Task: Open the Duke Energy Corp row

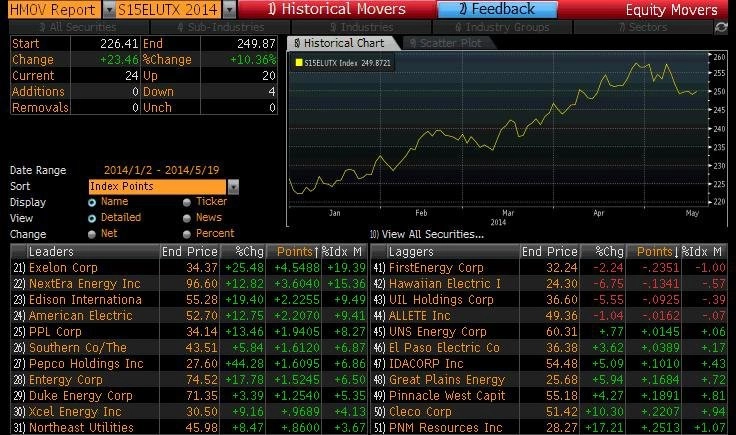Action: click(189, 395)
